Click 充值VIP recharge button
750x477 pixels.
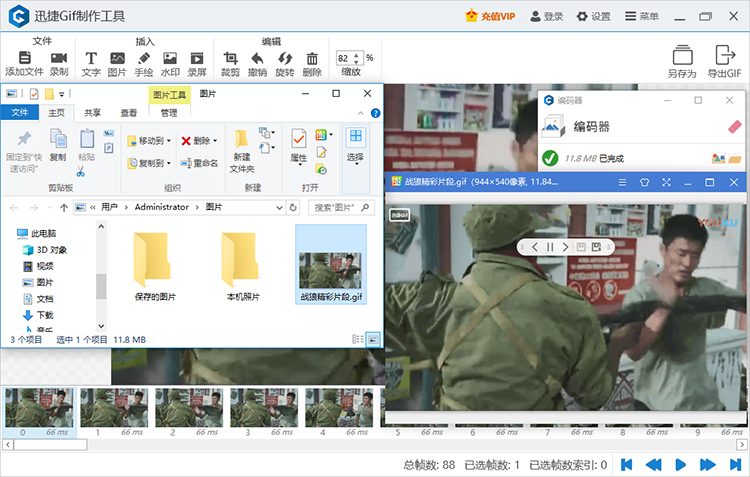tap(490, 16)
